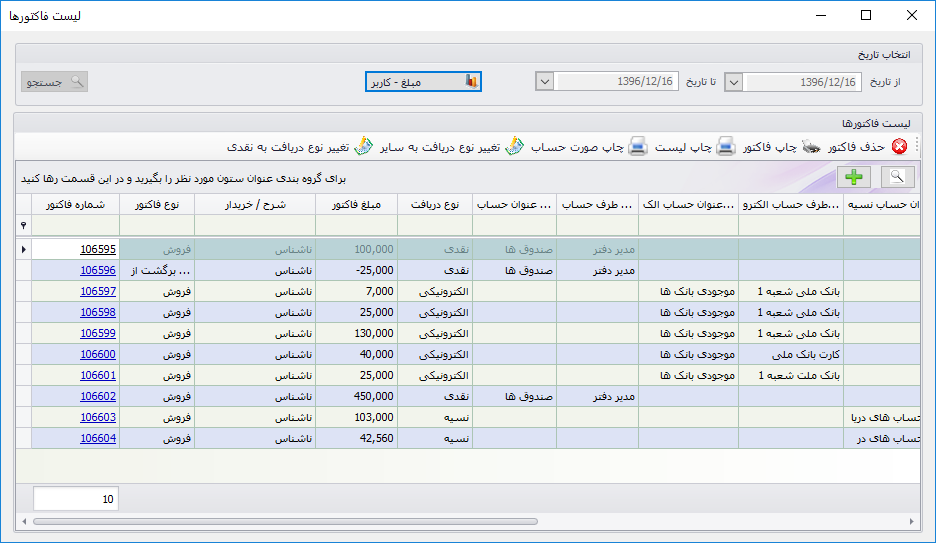Click the filter row funnel indicator
The width and height of the screenshot is (936, 543).
tap(23, 225)
